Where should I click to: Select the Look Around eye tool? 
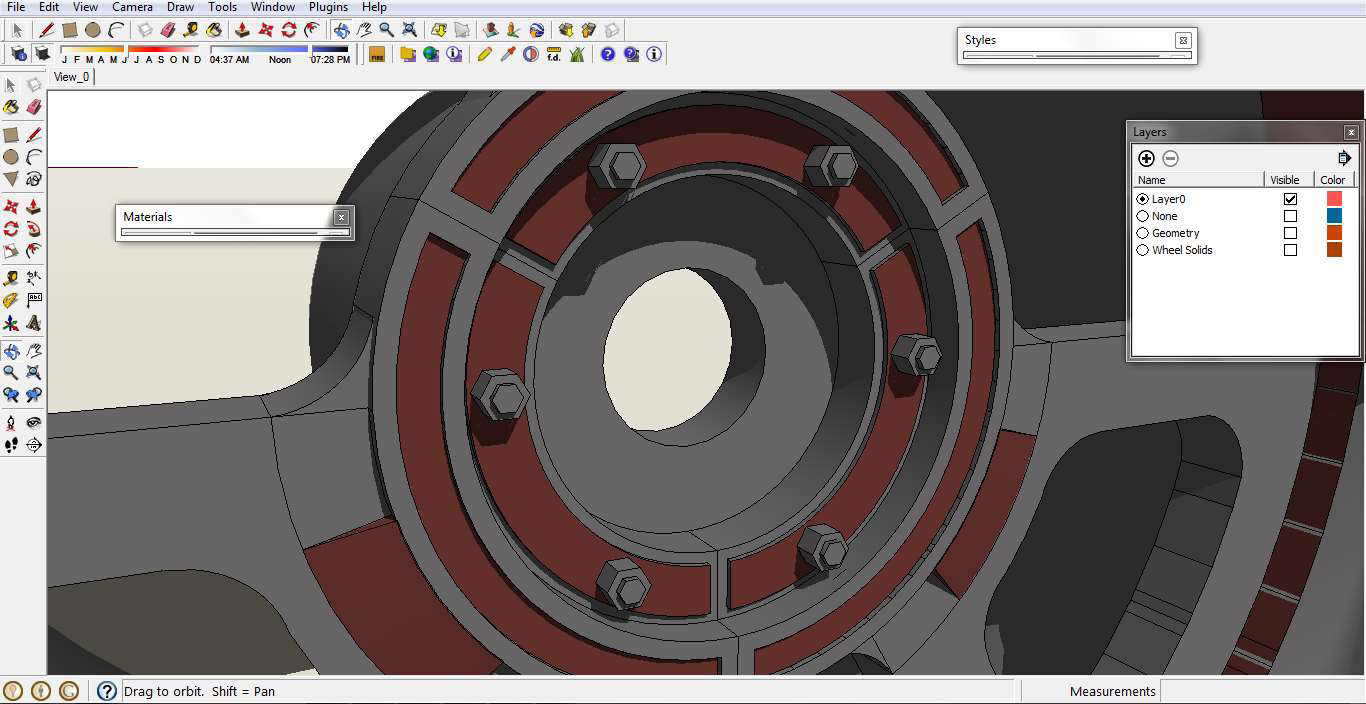pyautogui.click(x=34, y=422)
